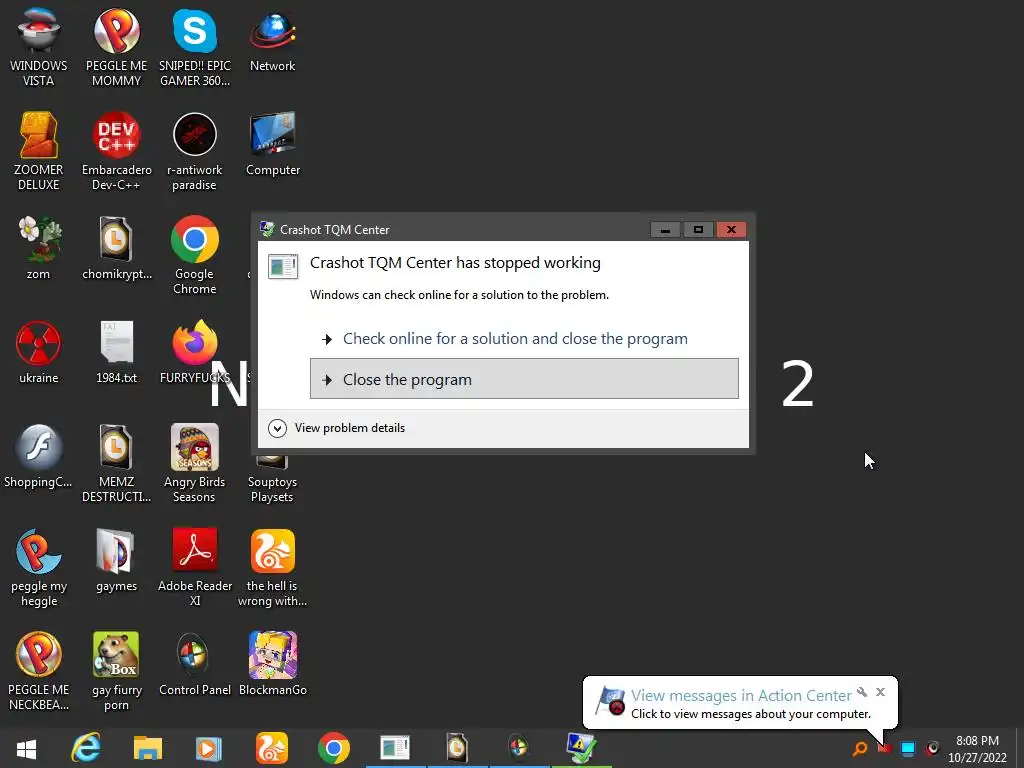Select the ShoppingC... Flash icon
Screen dimensions: 1024x768
pyautogui.click(x=39, y=456)
